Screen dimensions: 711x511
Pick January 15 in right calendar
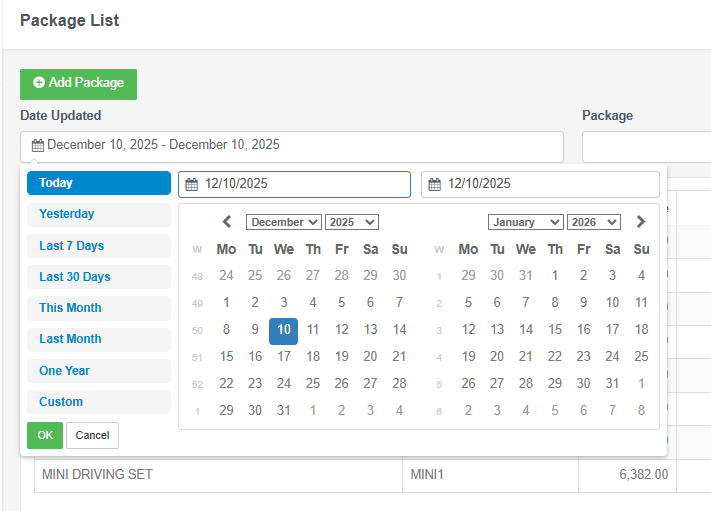(x=555, y=330)
